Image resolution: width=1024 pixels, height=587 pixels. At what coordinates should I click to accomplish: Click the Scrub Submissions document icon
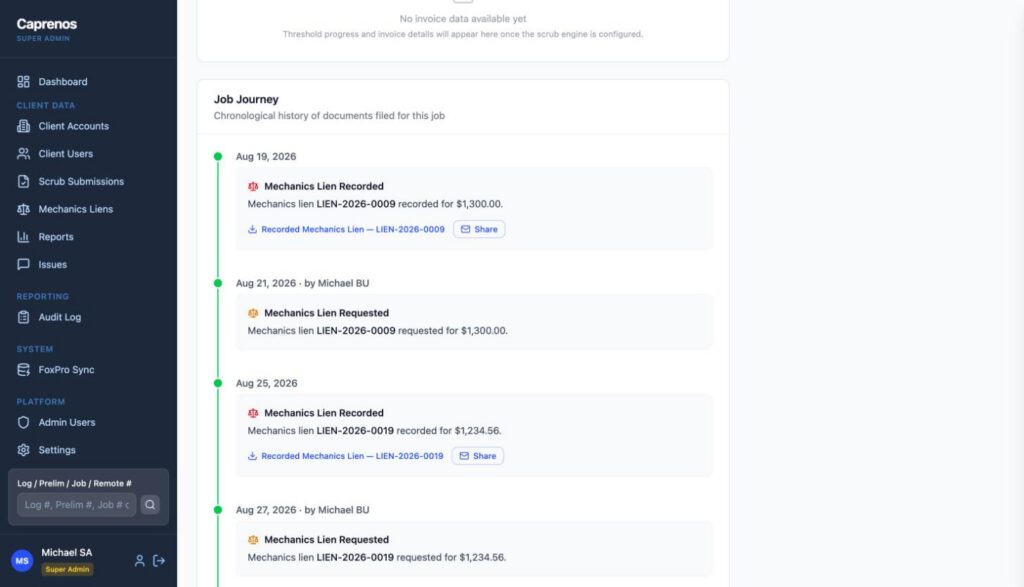[x=24, y=182]
